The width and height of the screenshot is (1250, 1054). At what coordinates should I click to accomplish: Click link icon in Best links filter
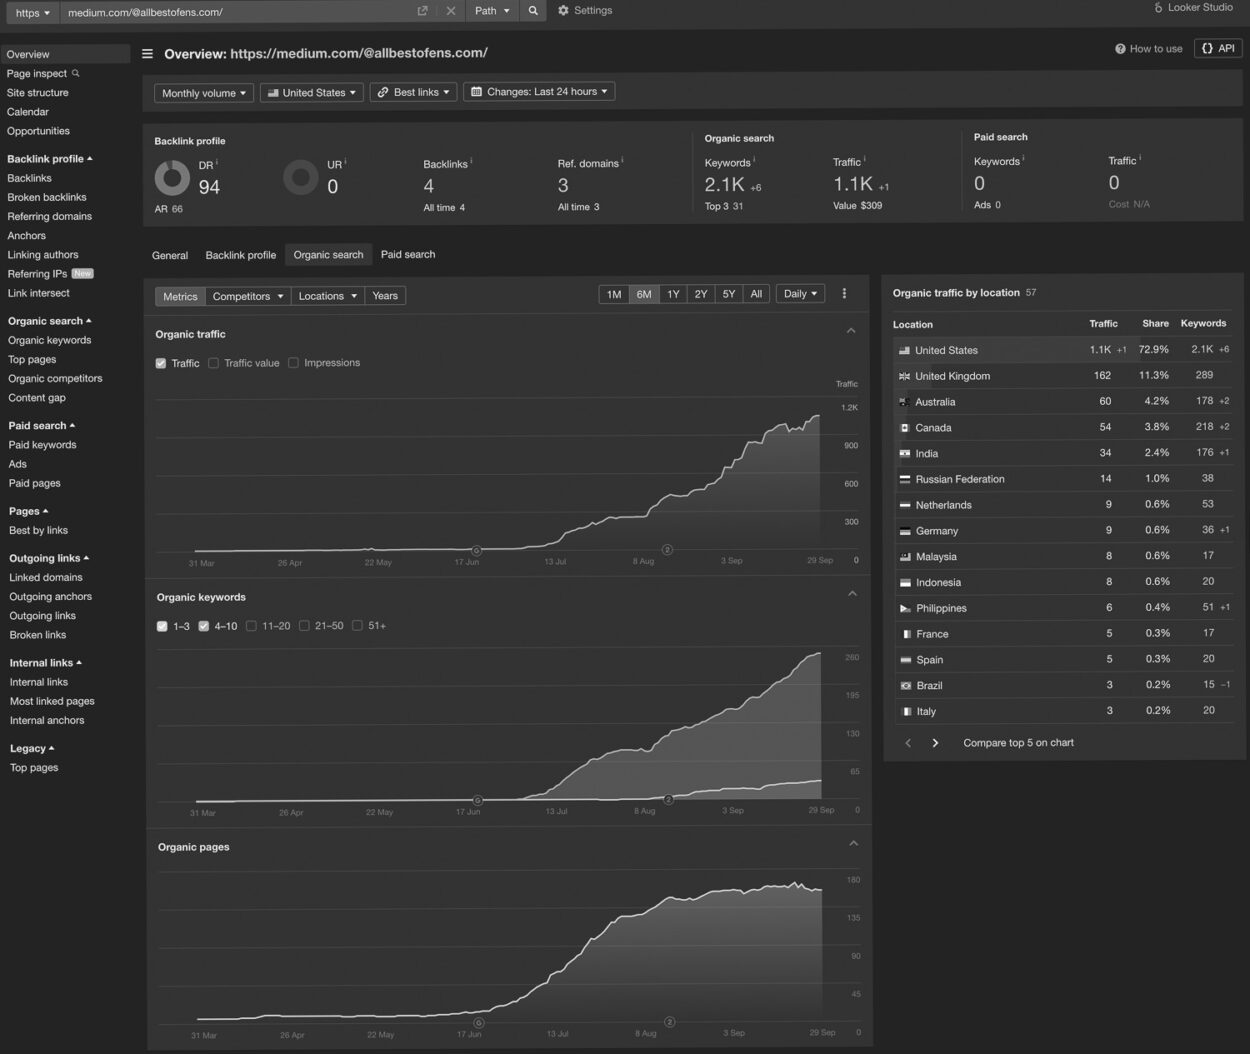coord(382,92)
